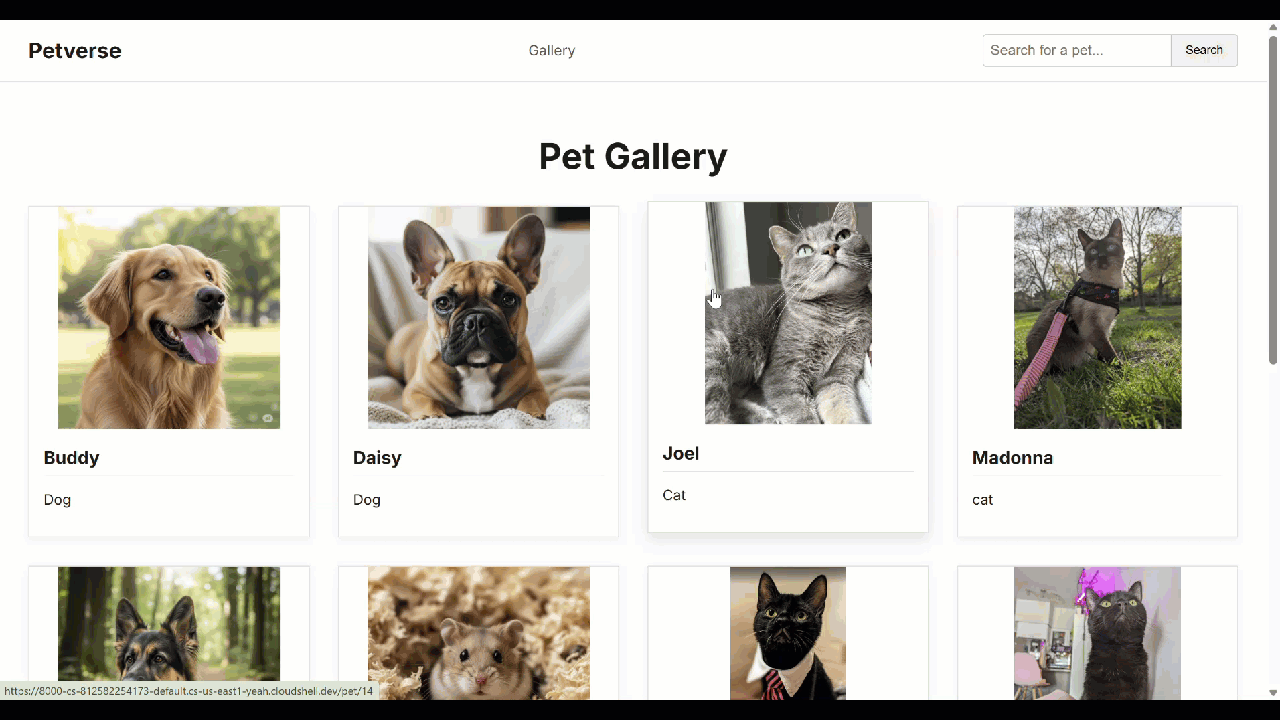Viewport: 1280px width, 720px height.
Task: Open the German shepherd photo card
Action: [x=169, y=633]
